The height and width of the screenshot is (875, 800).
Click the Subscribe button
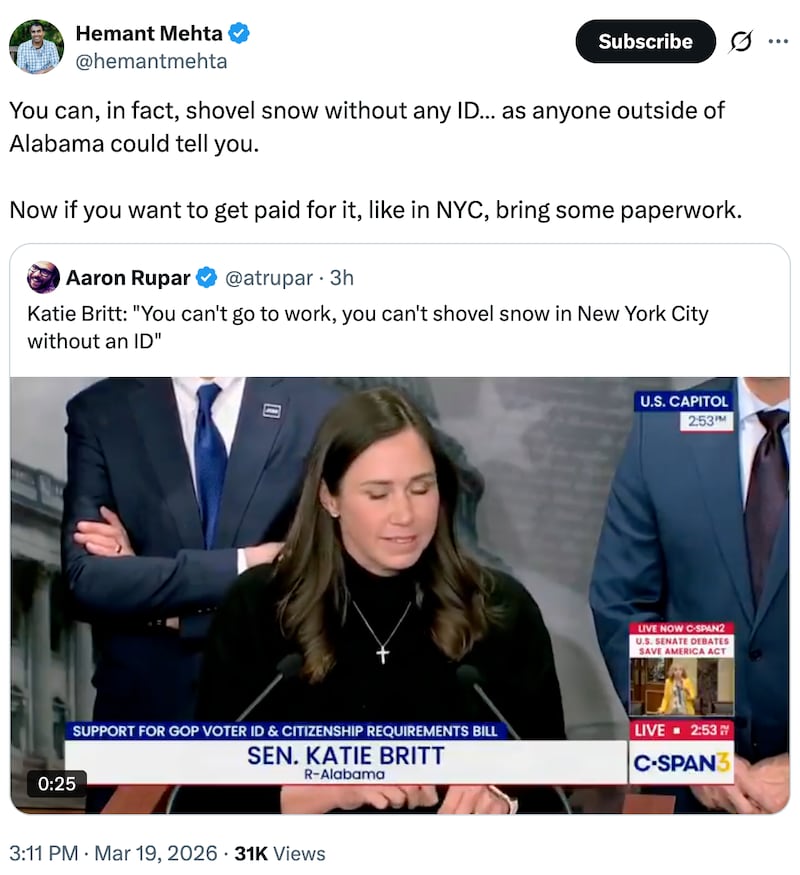tap(645, 41)
